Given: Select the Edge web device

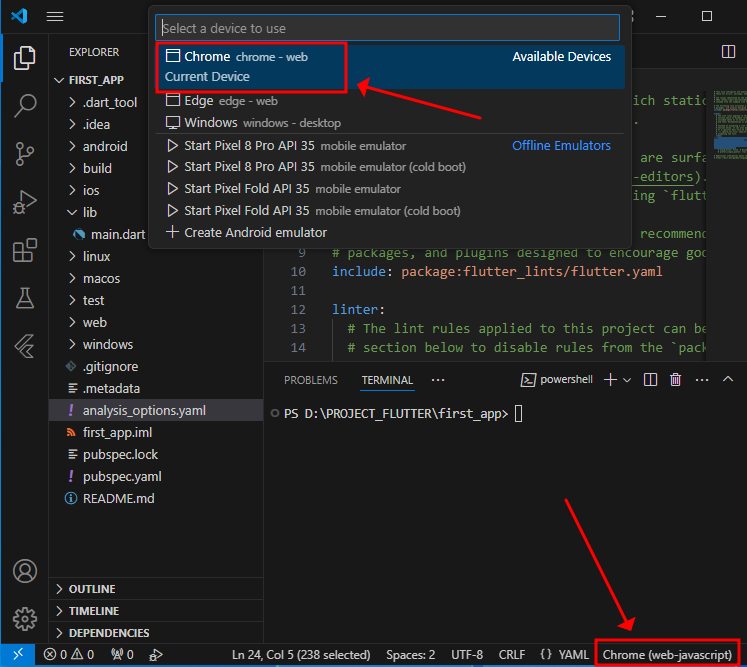Looking at the screenshot, I should 390,101.
